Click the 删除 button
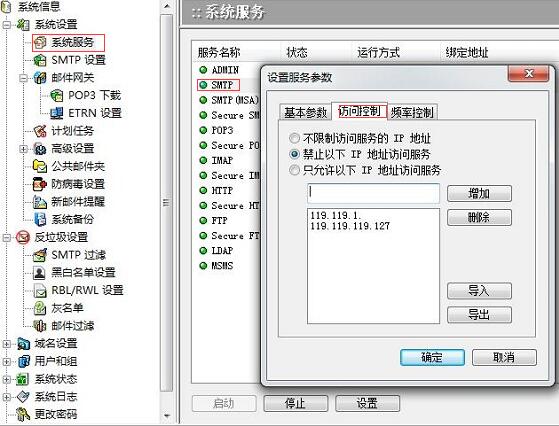This screenshot has width=559, height=426. point(479,217)
